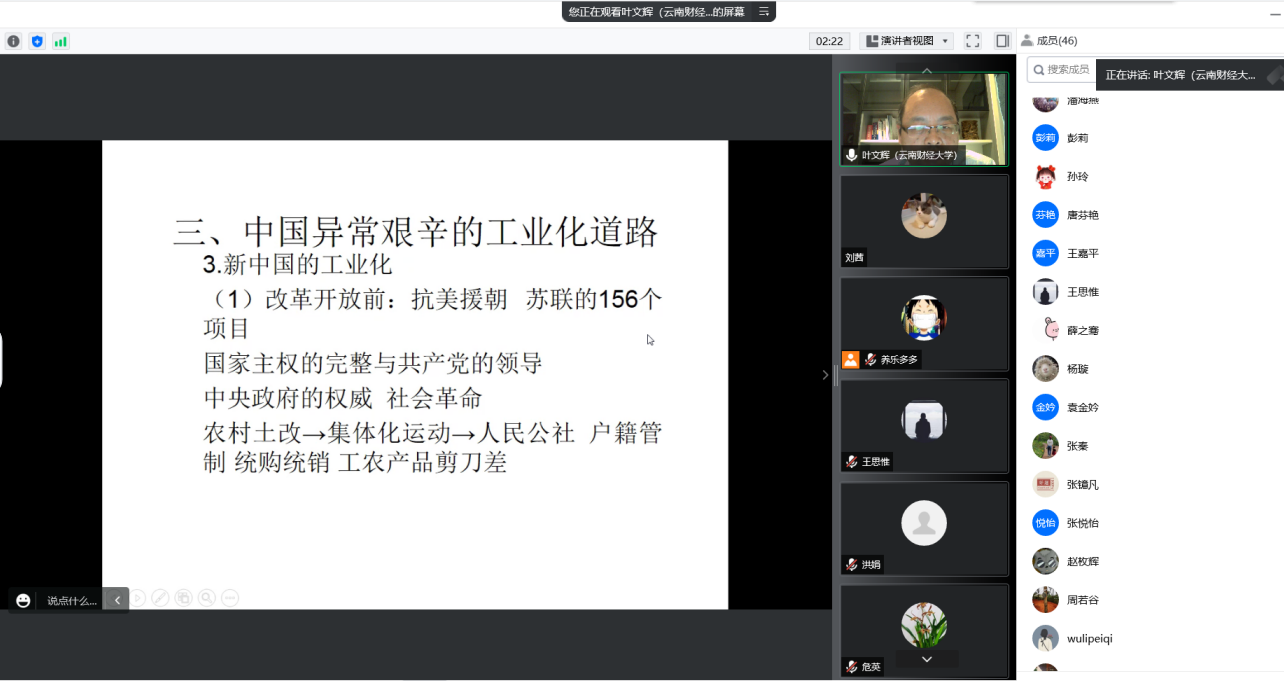
Task: Toggle the side panel layout icon
Action: point(1002,41)
